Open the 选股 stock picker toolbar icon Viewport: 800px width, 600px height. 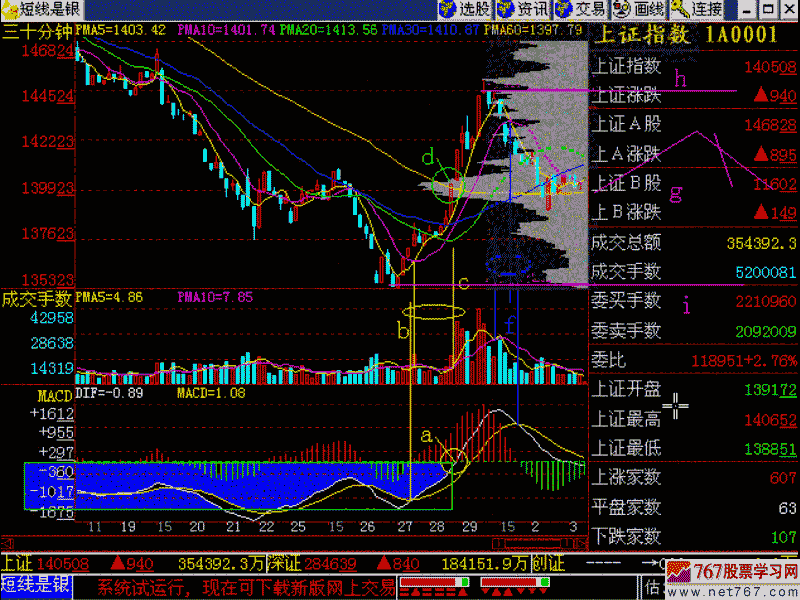tap(464, 10)
